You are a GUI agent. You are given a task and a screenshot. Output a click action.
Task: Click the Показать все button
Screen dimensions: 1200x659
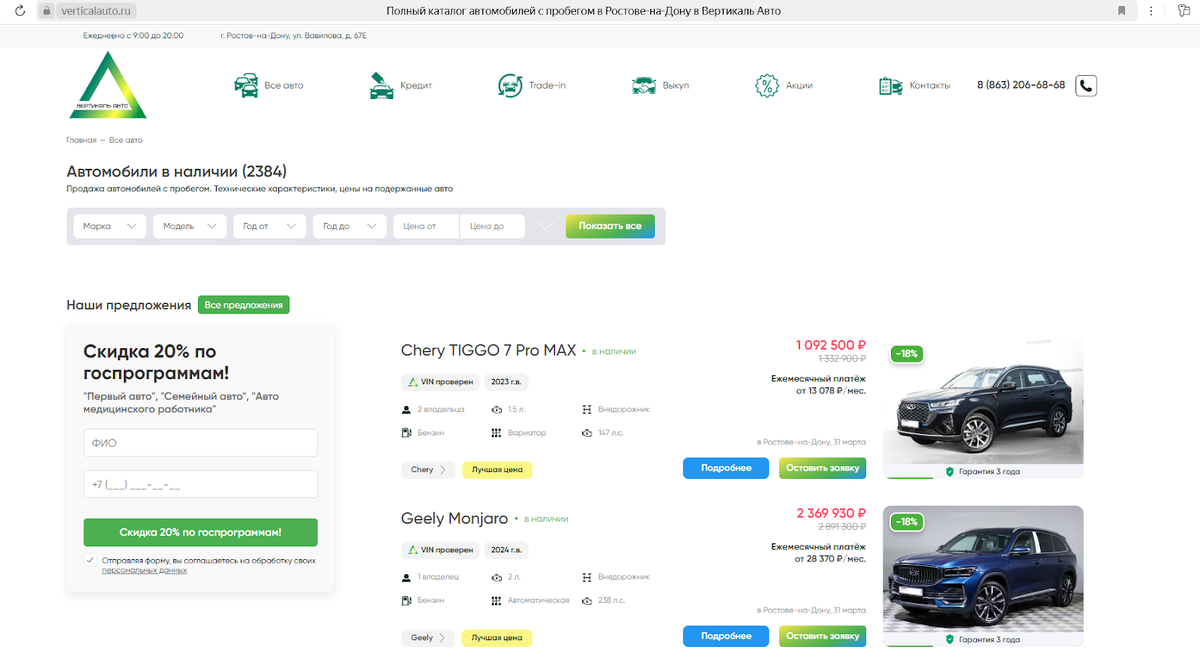tap(610, 226)
